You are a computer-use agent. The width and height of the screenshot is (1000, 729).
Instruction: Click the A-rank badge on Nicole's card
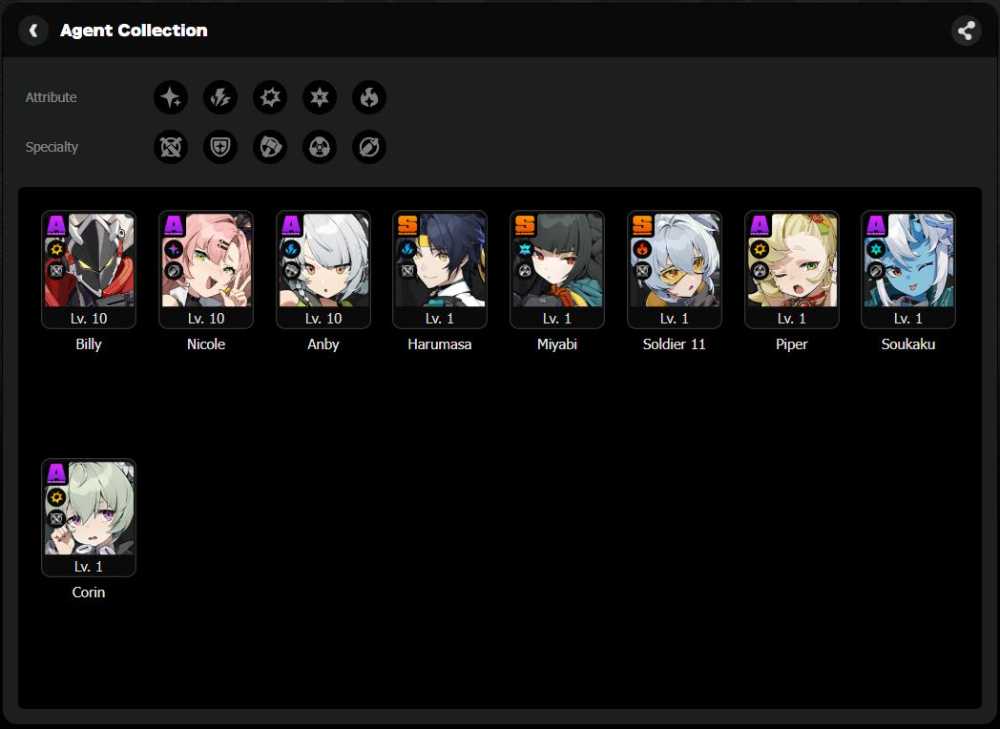pos(173,225)
